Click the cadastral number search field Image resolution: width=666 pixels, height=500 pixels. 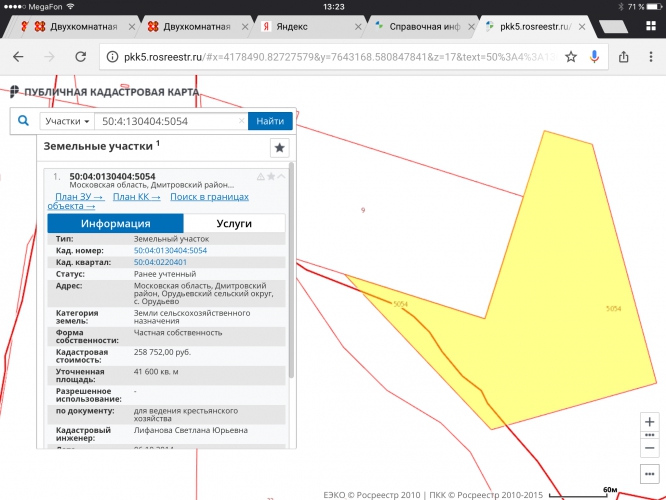(x=171, y=121)
